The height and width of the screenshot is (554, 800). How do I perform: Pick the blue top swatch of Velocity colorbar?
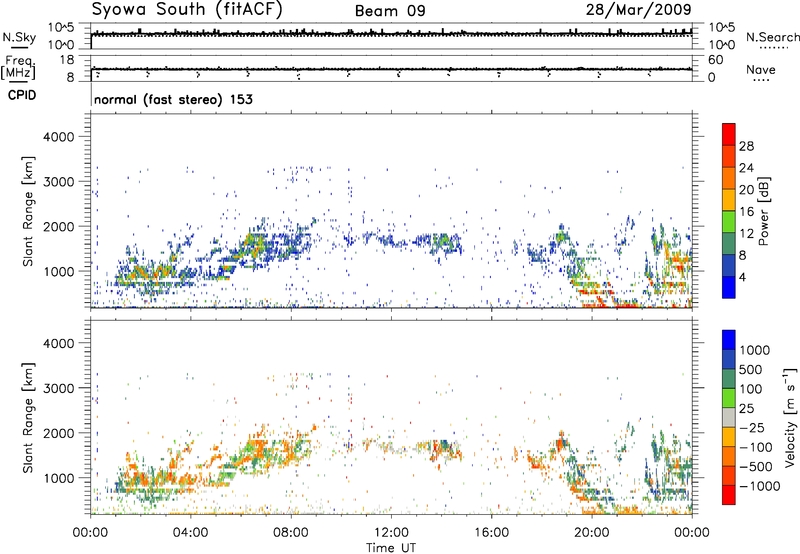729,340
